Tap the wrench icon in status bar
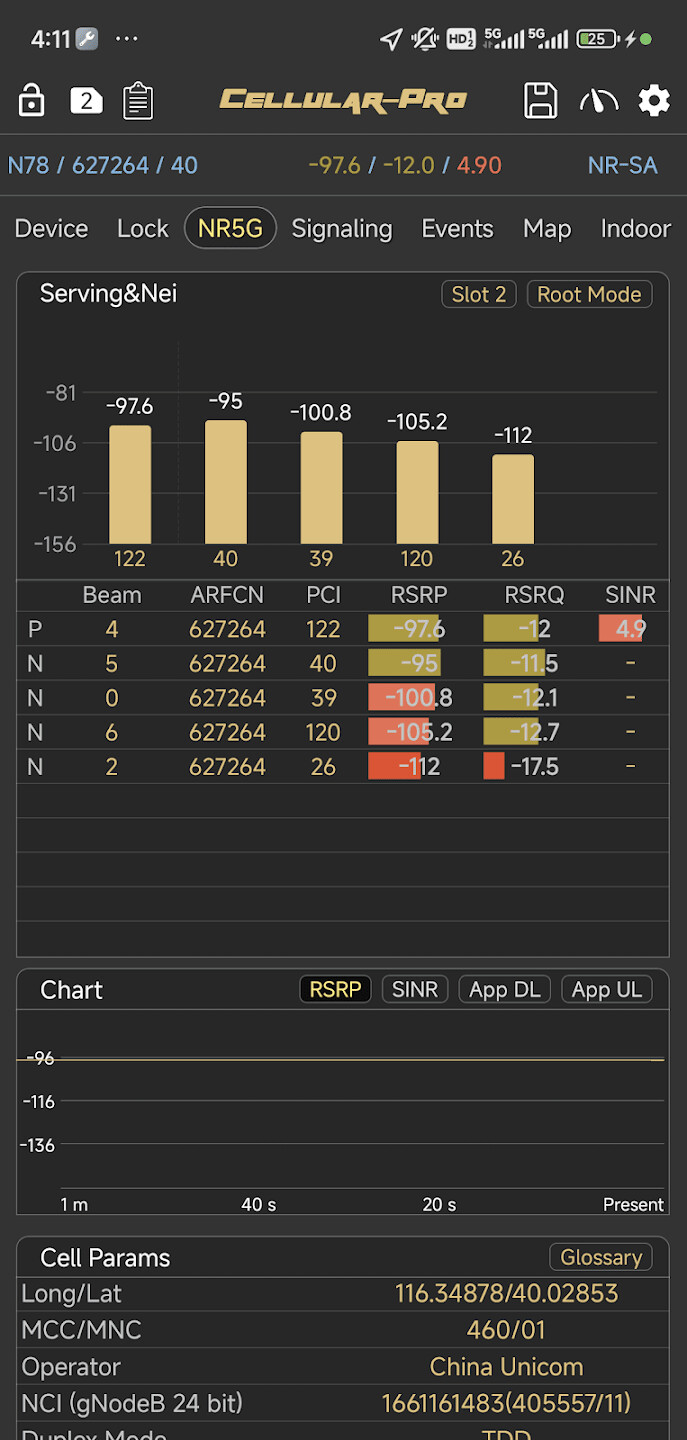The height and width of the screenshot is (1440, 687). tap(87, 39)
